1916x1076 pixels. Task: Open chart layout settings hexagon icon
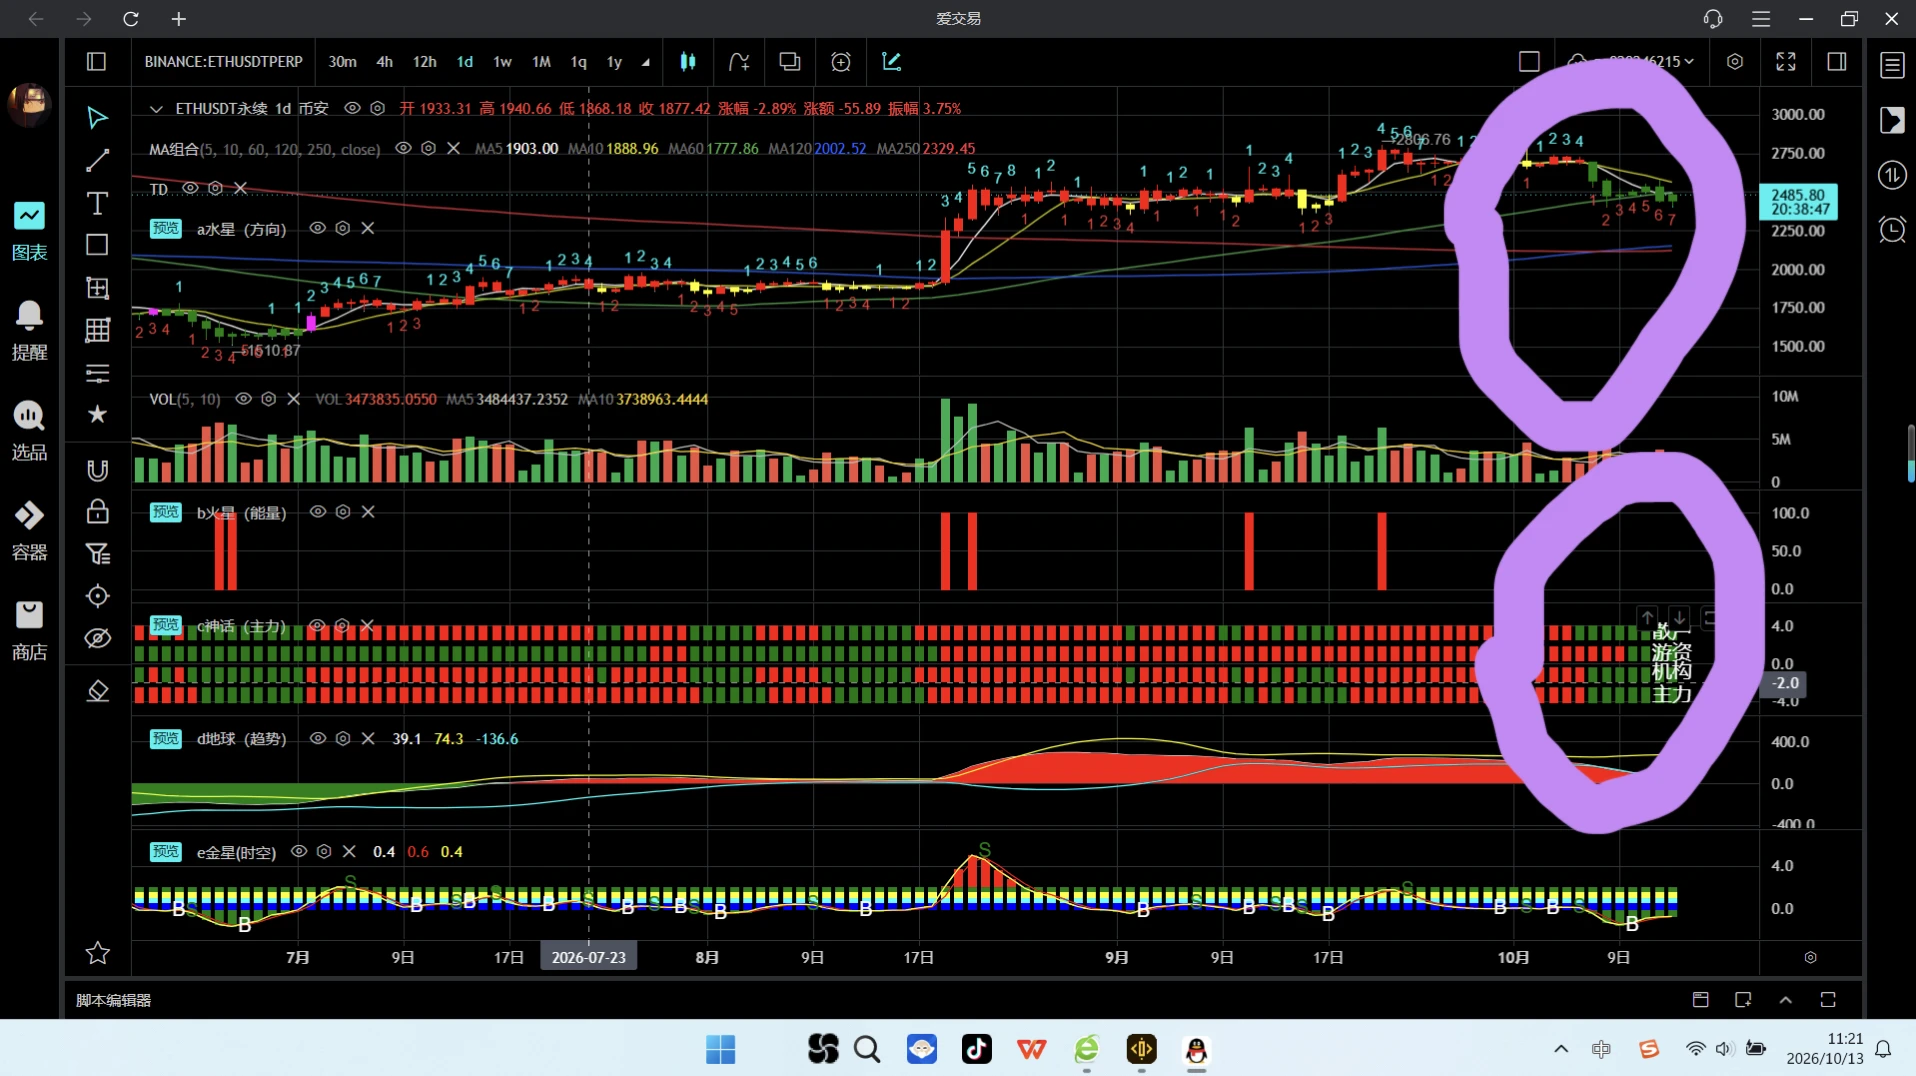click(x=1735, y=62)
